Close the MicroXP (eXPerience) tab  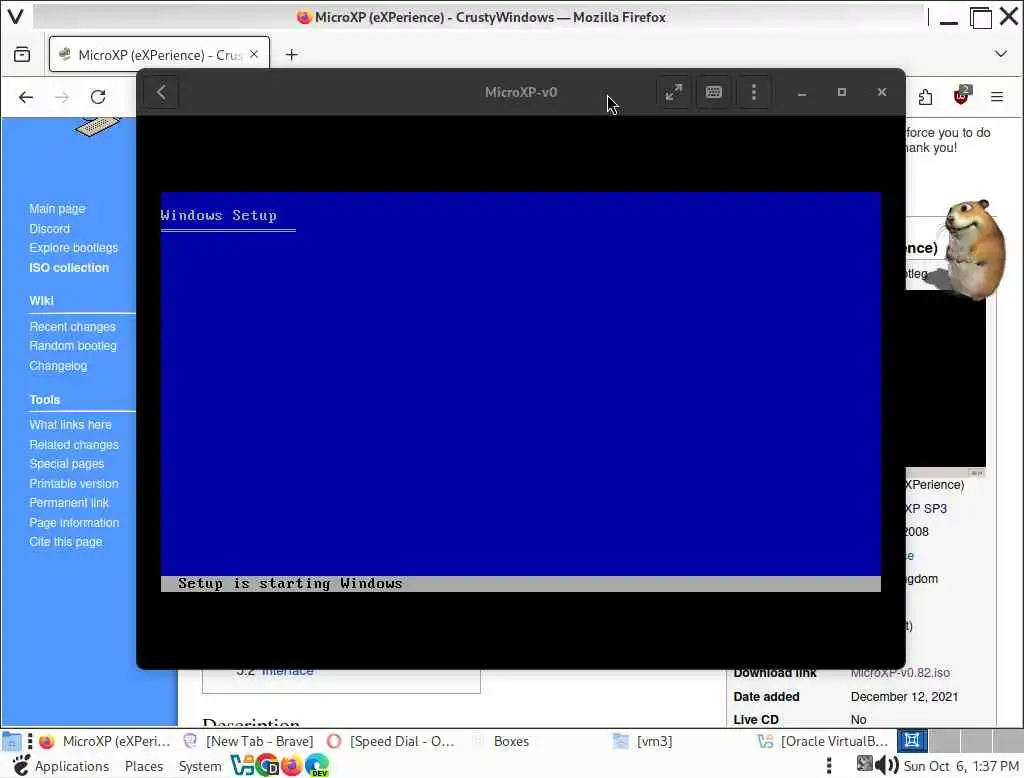pos(254,54)
